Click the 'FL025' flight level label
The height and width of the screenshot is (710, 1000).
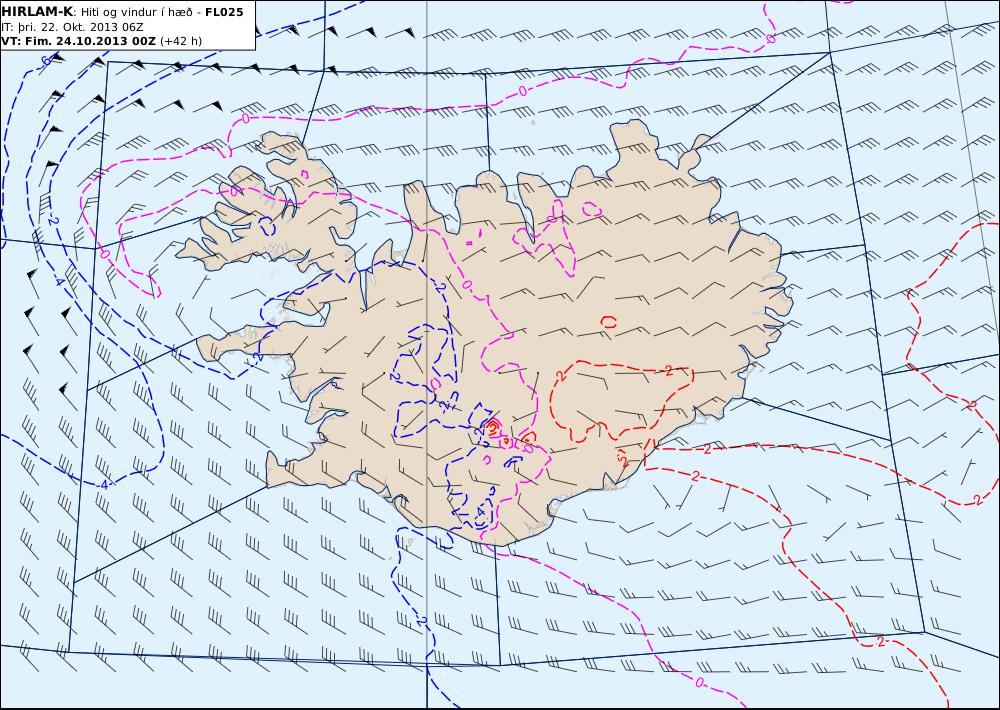(x=224, y=12)
